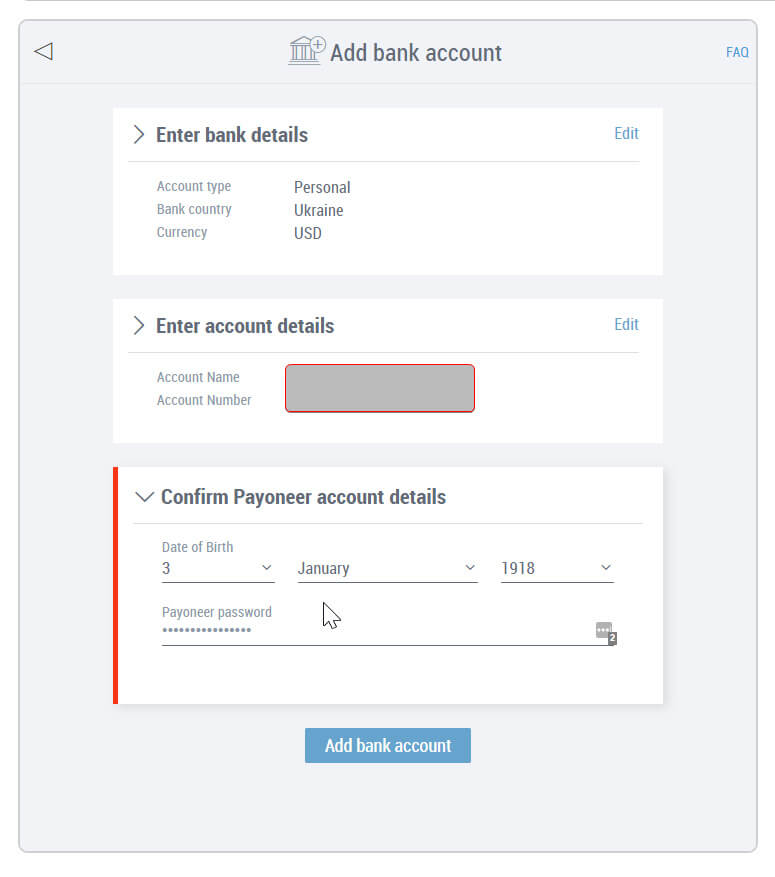
Task: Open the FAQ link
Action: 737,53
